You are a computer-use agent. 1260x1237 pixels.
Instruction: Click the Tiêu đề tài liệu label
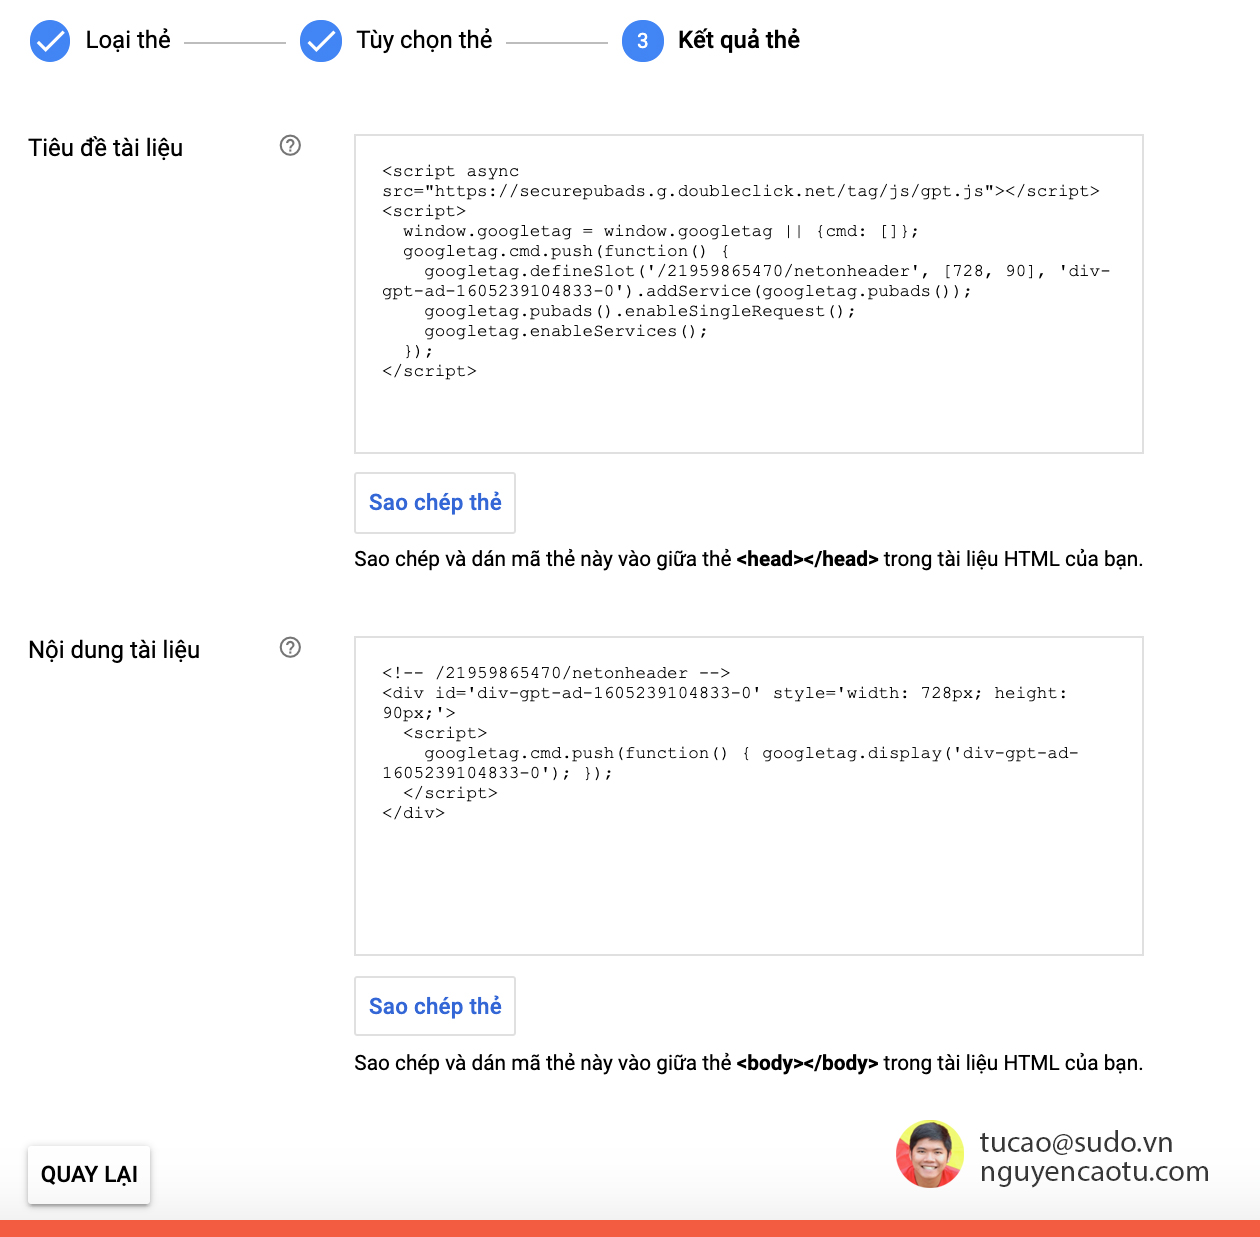pos(104,148)
